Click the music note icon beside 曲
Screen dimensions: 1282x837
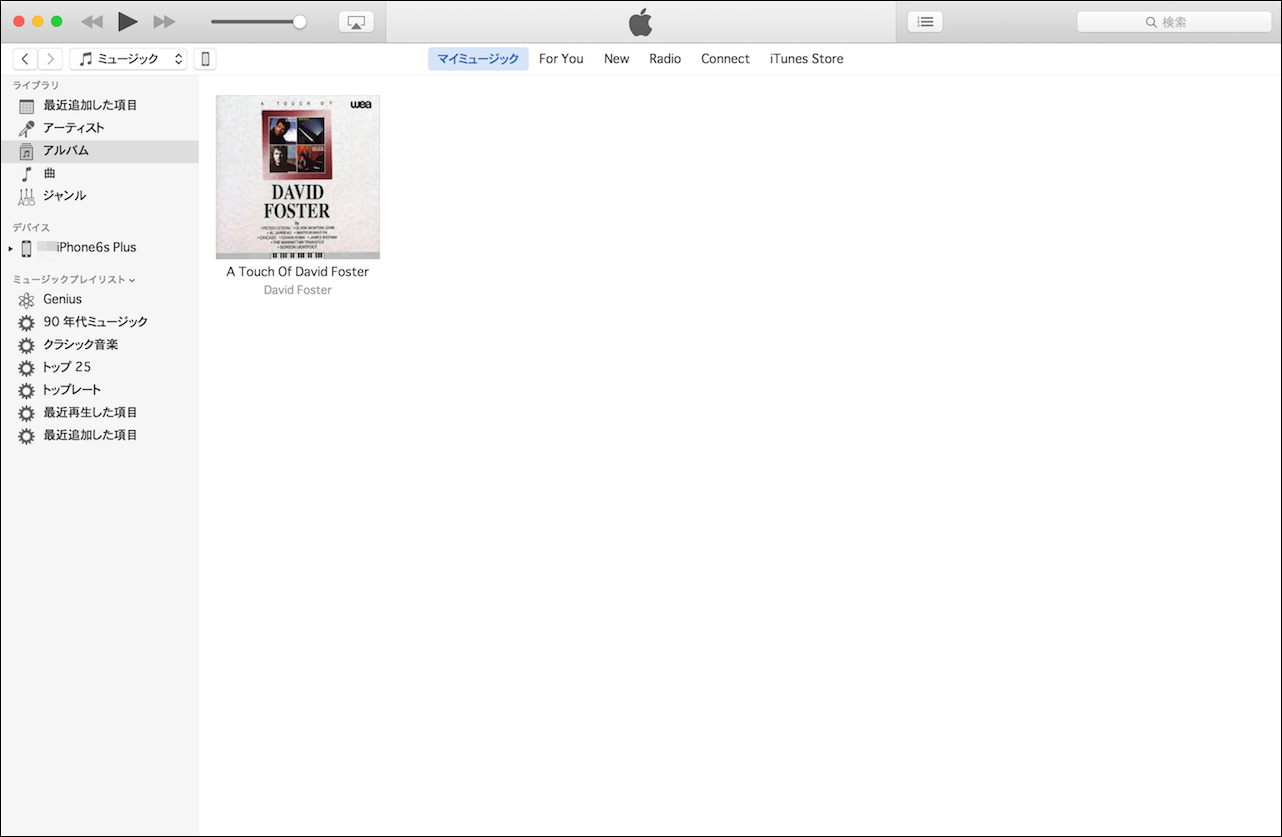click(27, 174)
